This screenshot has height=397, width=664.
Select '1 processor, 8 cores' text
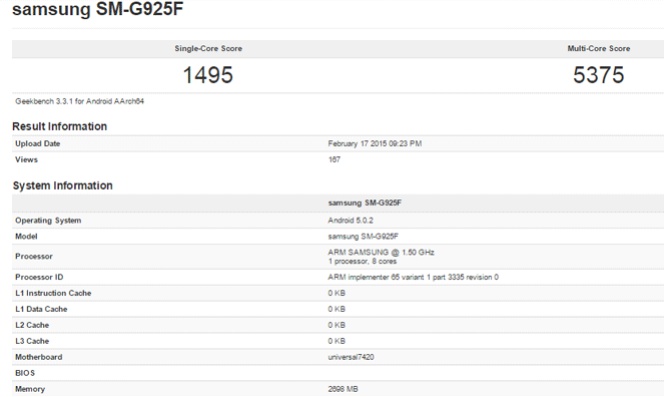[x=362, y=261]
